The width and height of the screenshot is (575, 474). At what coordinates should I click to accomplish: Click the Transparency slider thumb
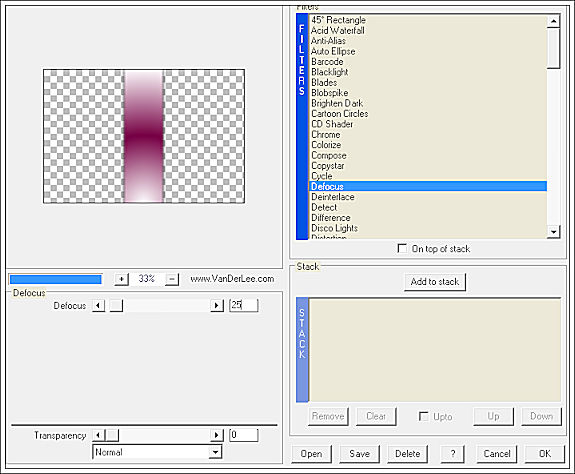pos(112,435)
